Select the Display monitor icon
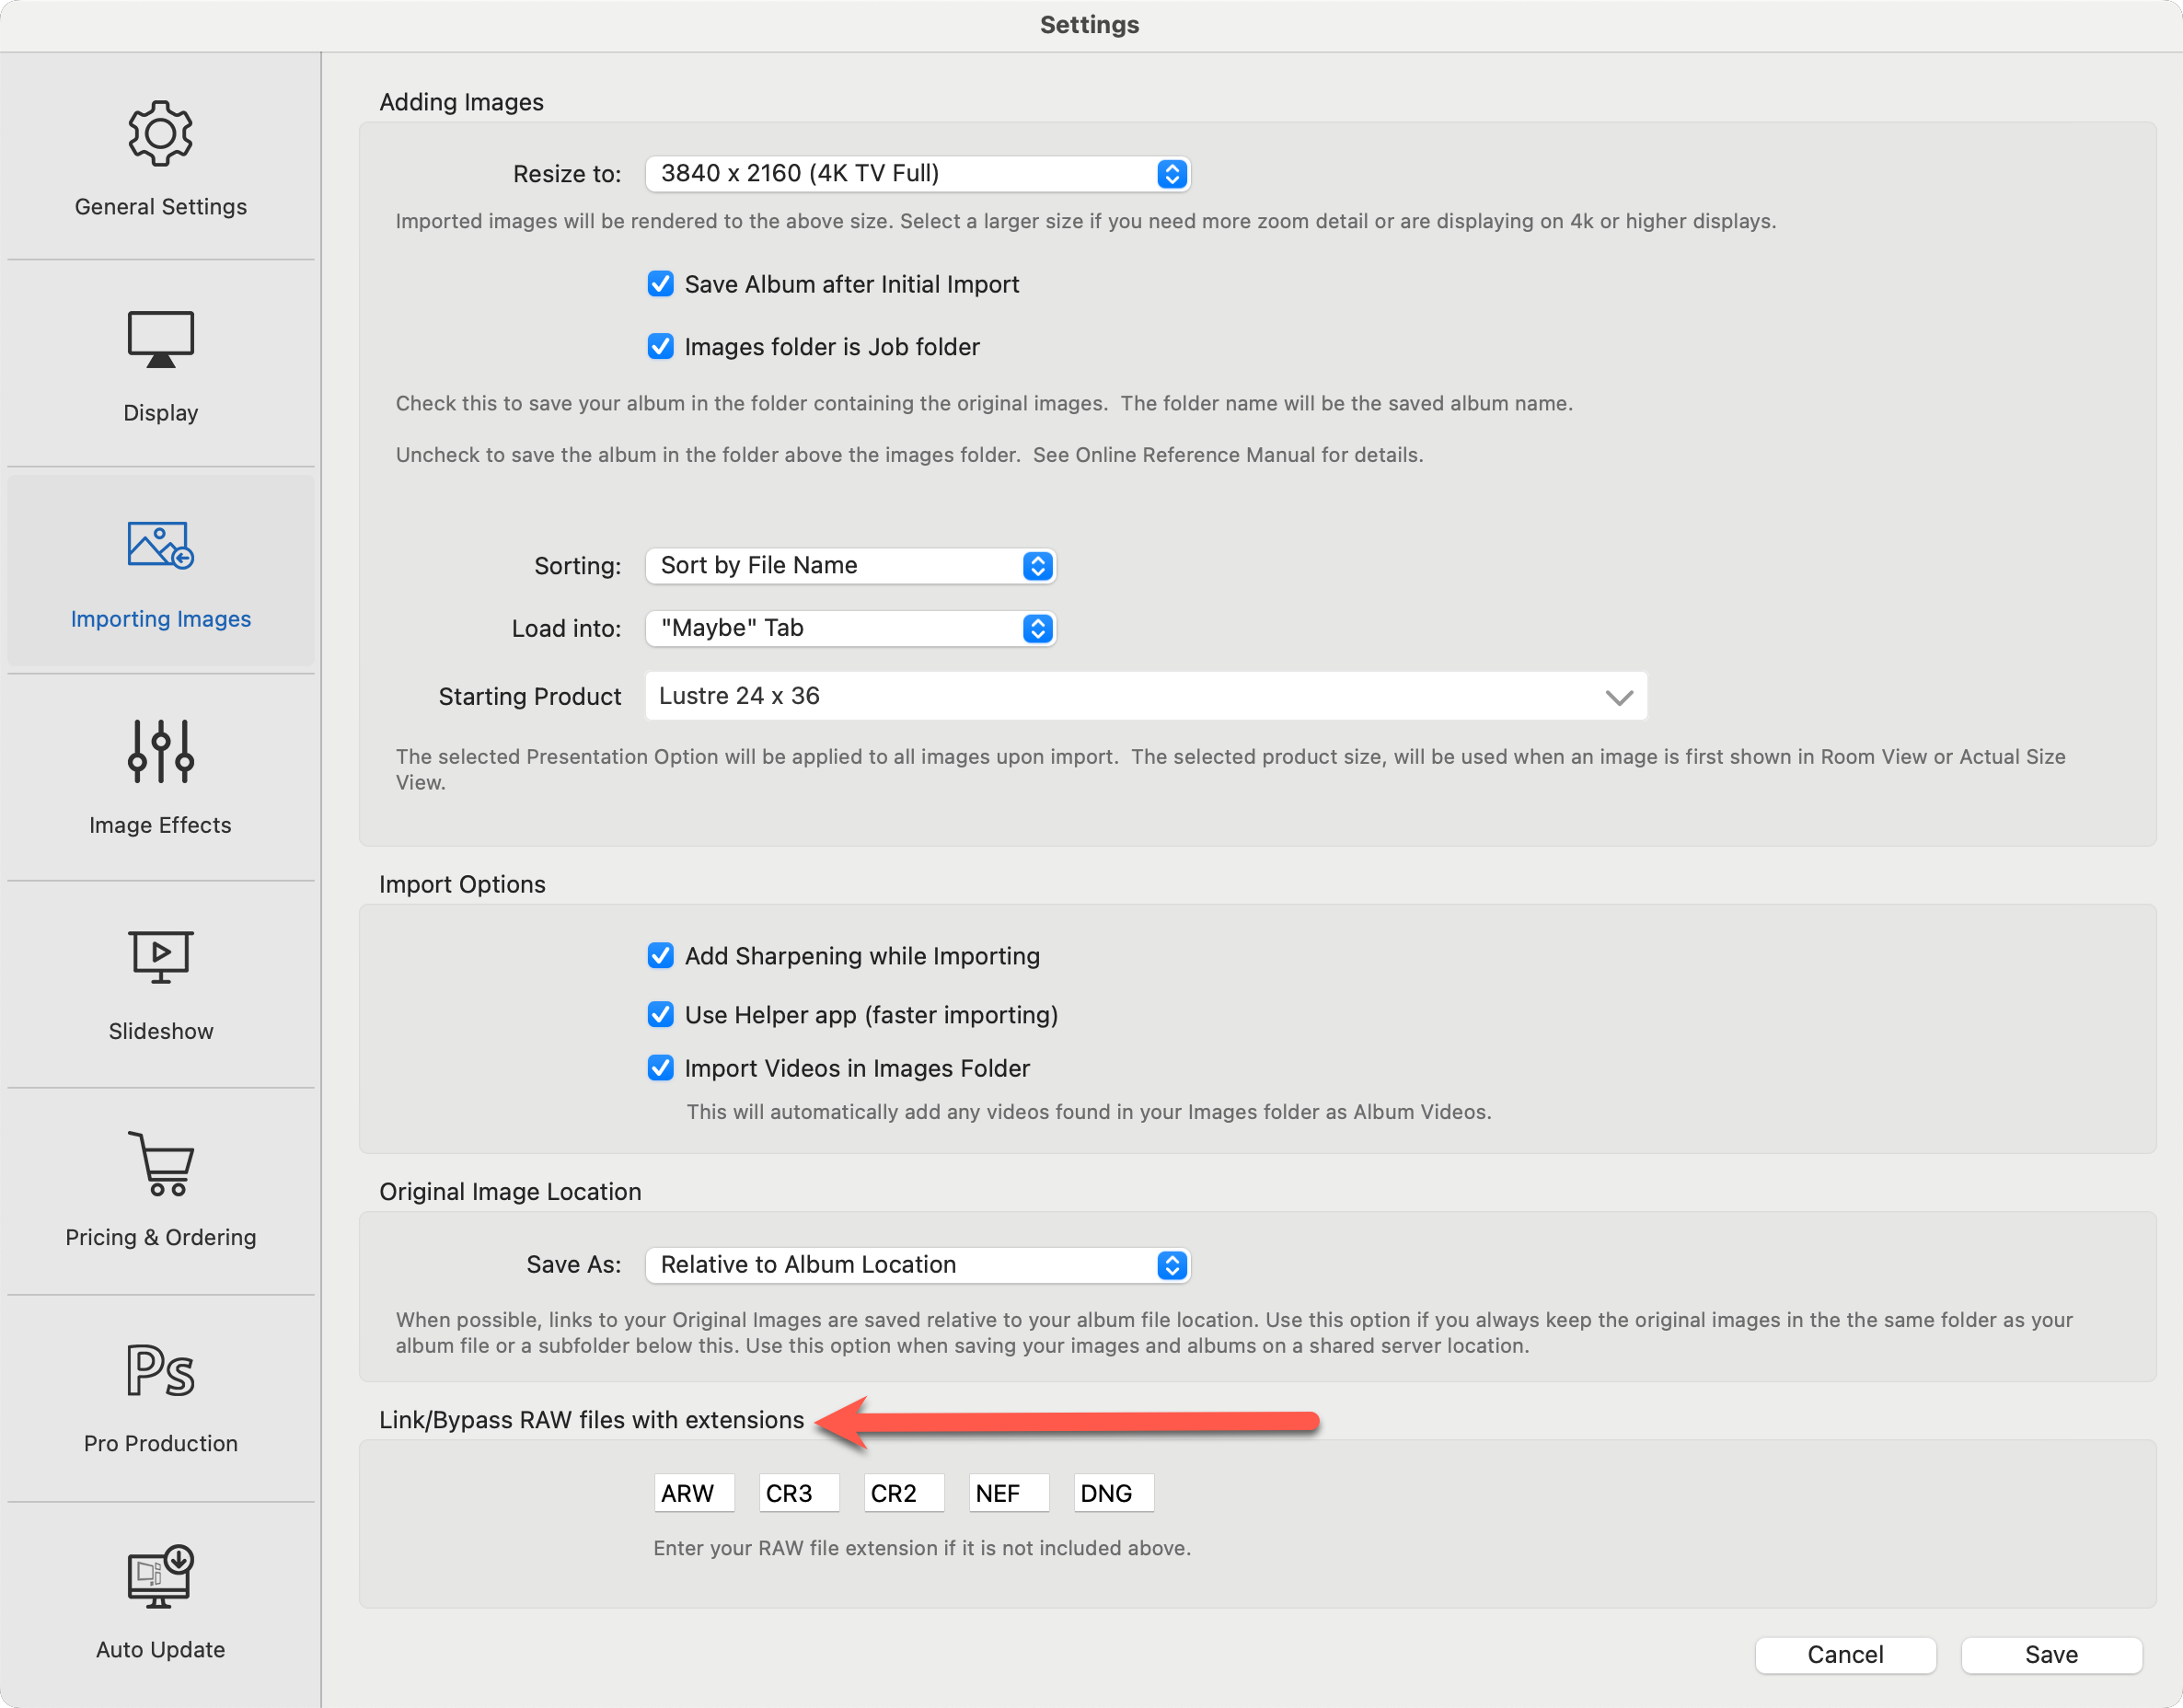The image size is (2183, 1708). pyautogui.click(x=160, y=339)
